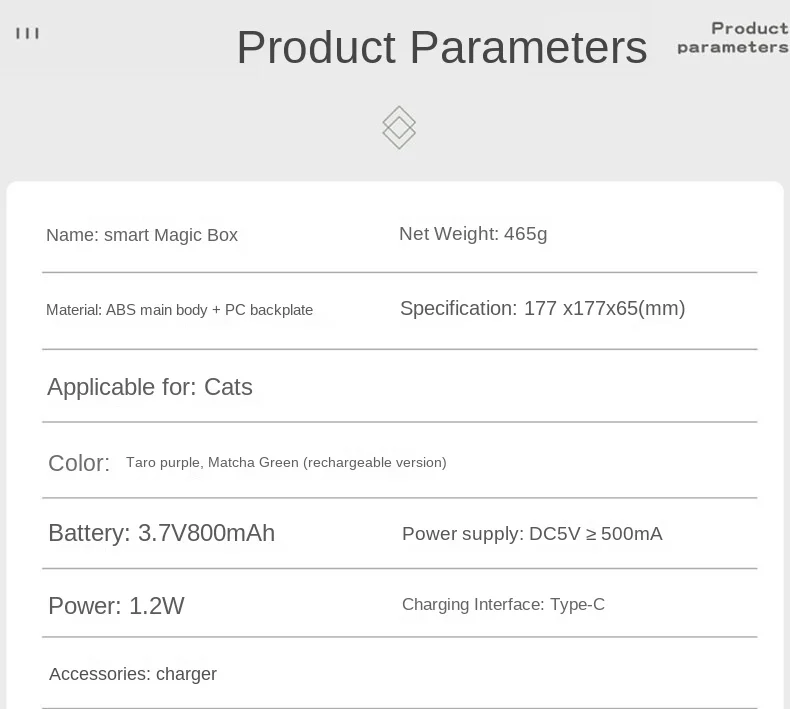The image size is (790, 709).
Task: Click the double diamond icon below the title
Action: (399, 128)
